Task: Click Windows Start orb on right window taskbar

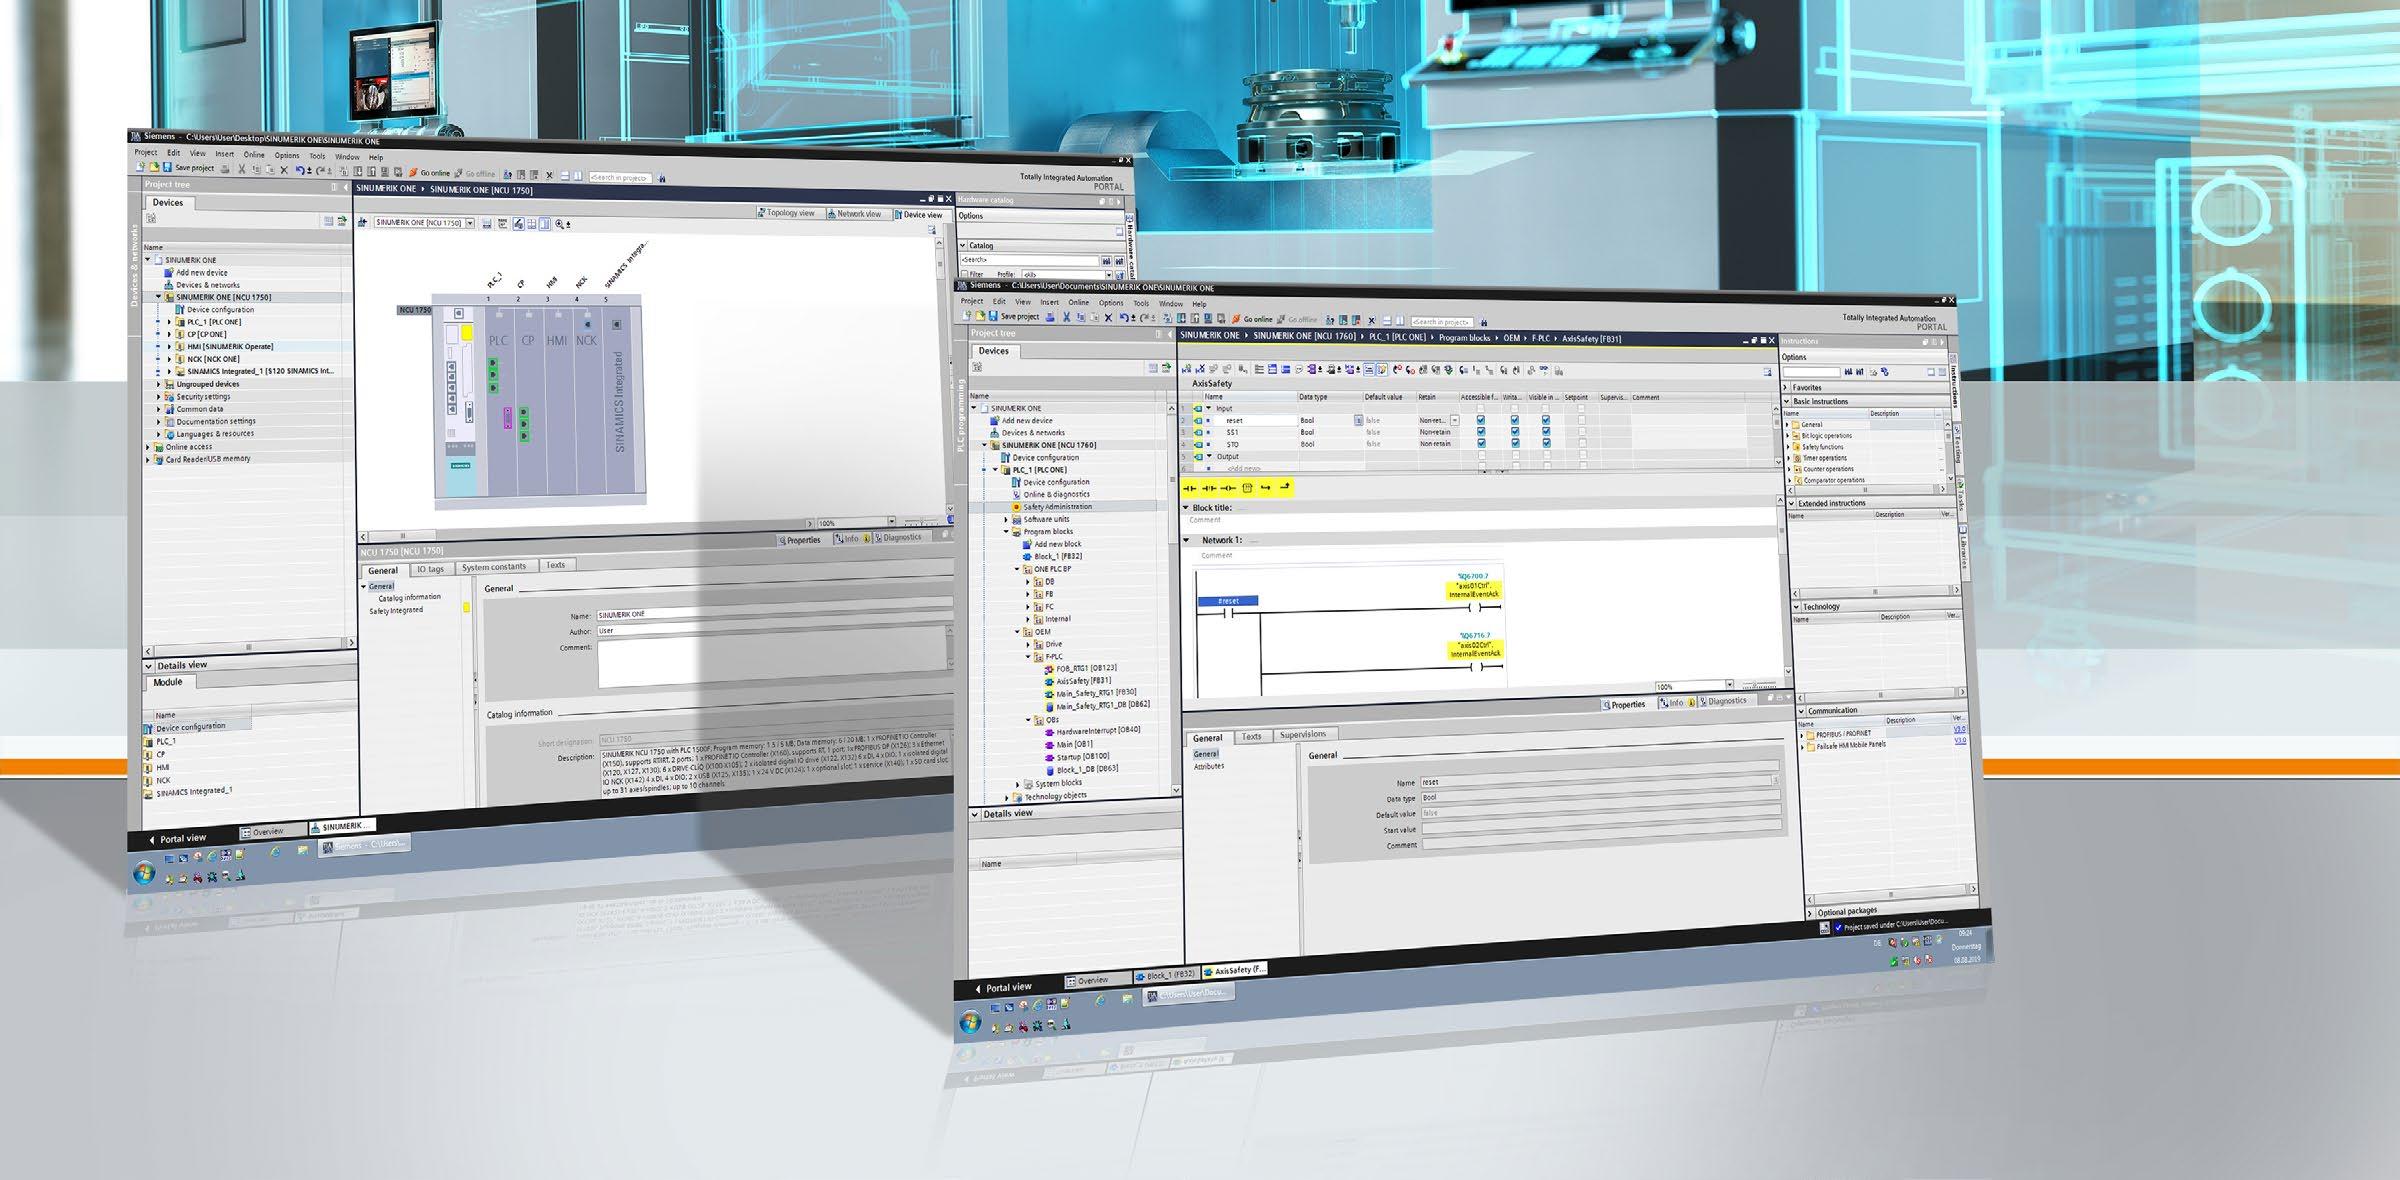Action: (970, 1022)
